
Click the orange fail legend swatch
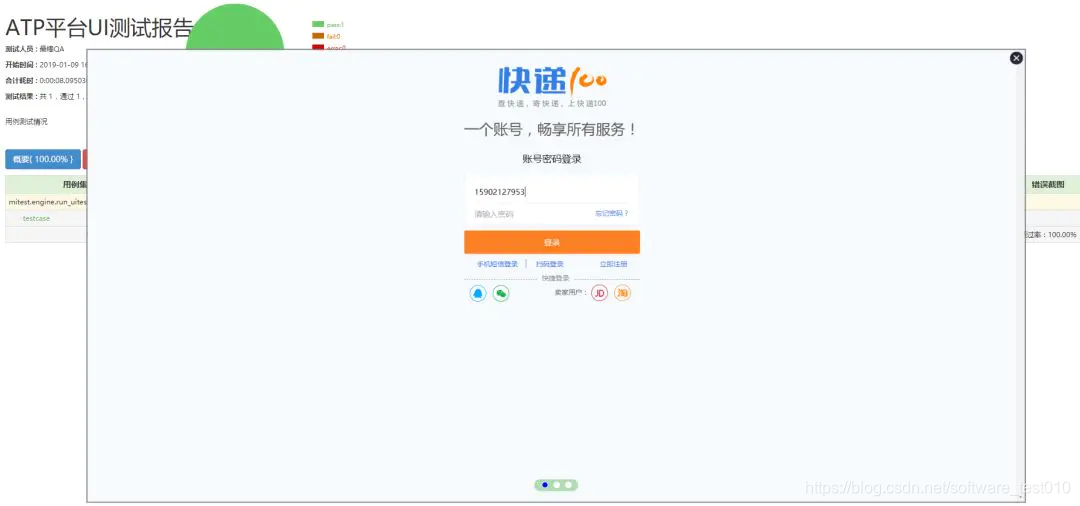click(x=318, y=36)
